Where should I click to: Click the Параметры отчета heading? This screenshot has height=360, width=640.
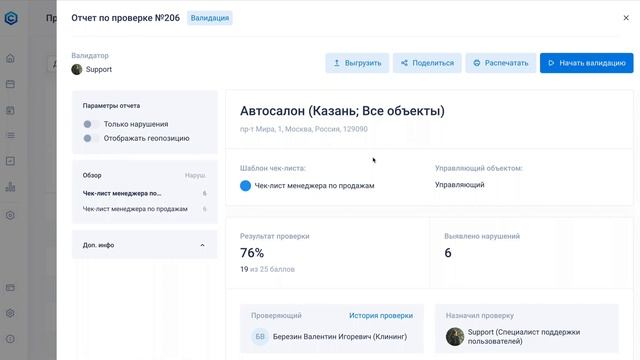coord(111,106)
